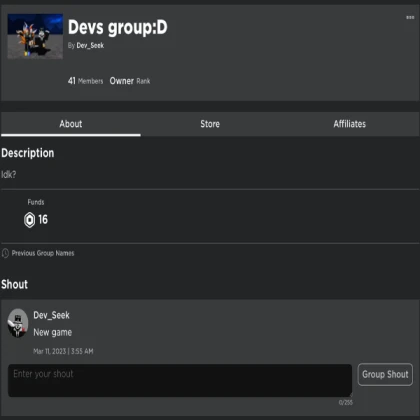Click the Funds label
This screenshot has height=420, width=420.
point(36,202)
